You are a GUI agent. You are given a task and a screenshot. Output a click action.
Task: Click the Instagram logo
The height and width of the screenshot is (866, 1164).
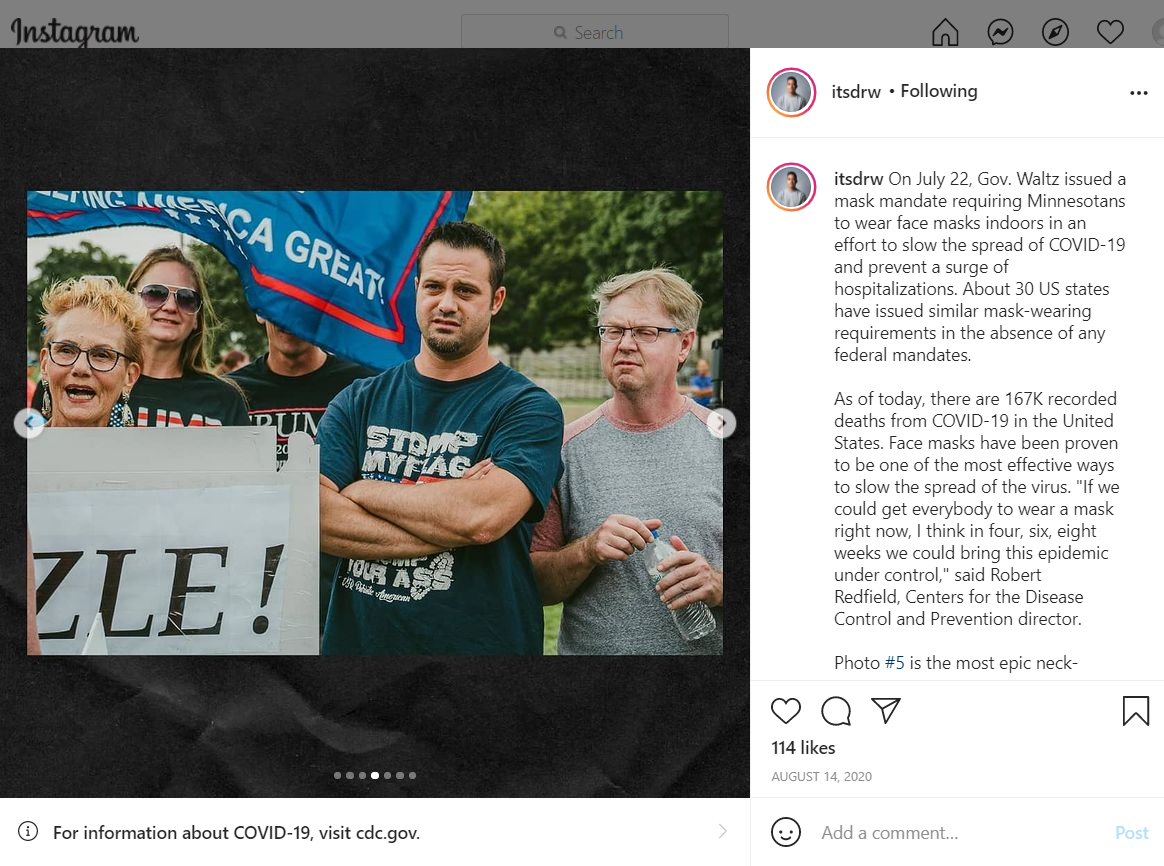click(x=74, y=32)
